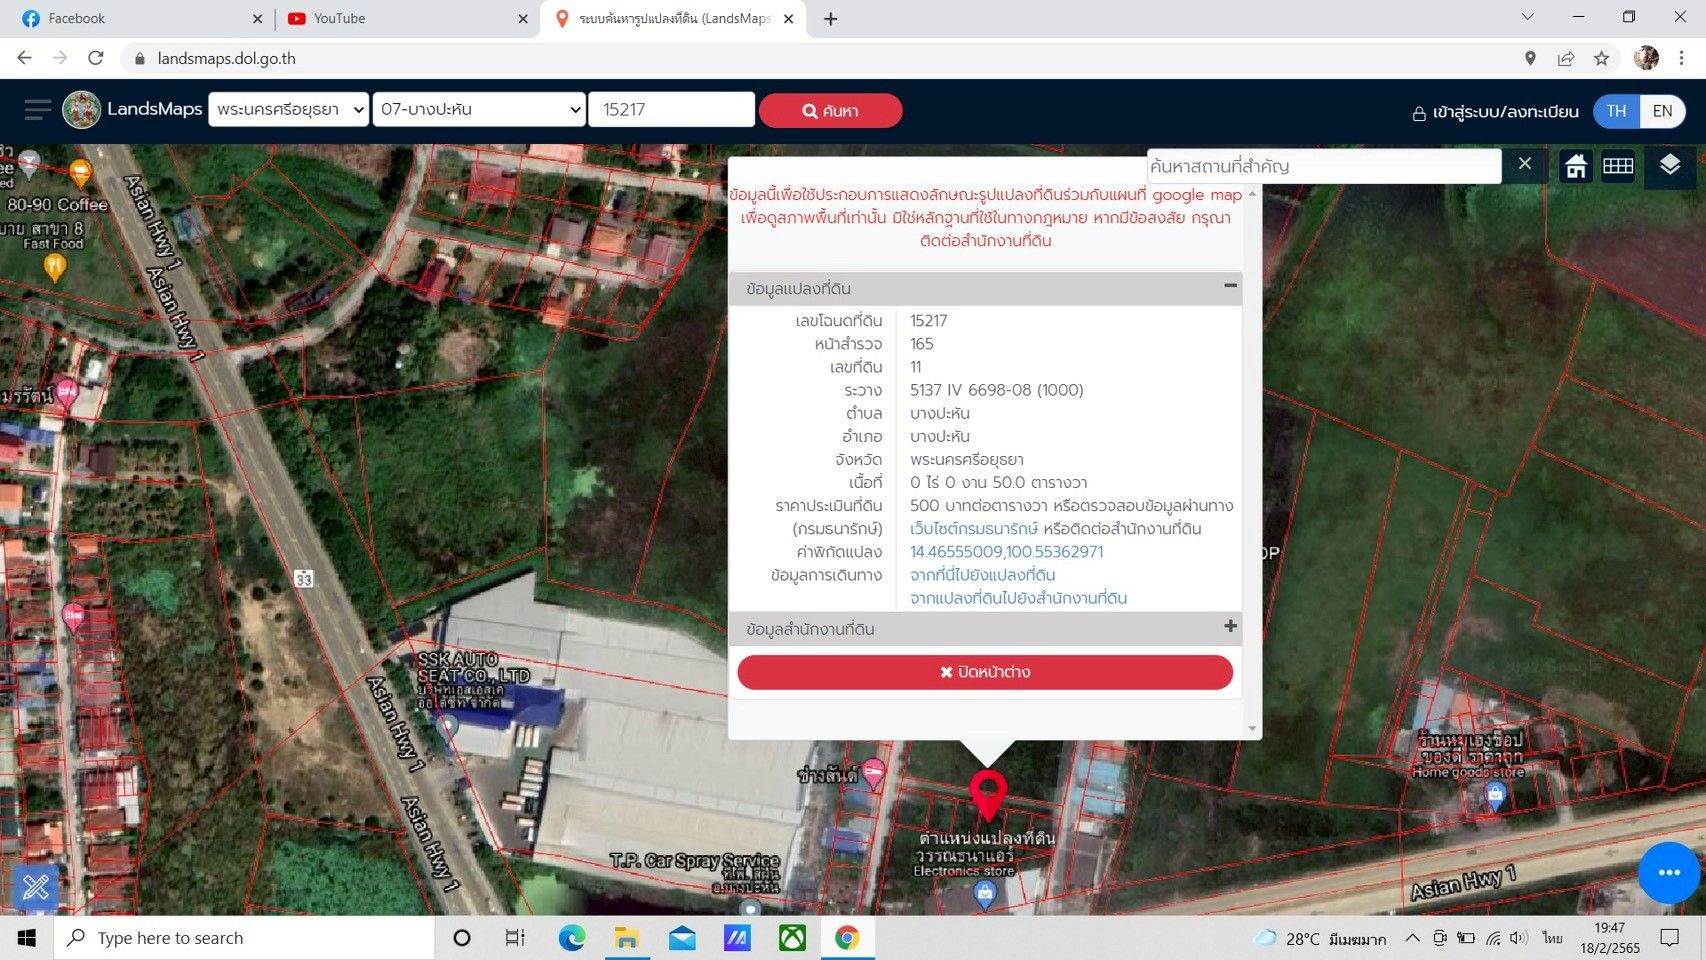Click the address bar landsmaps.dol.go.th

[227, 58]
